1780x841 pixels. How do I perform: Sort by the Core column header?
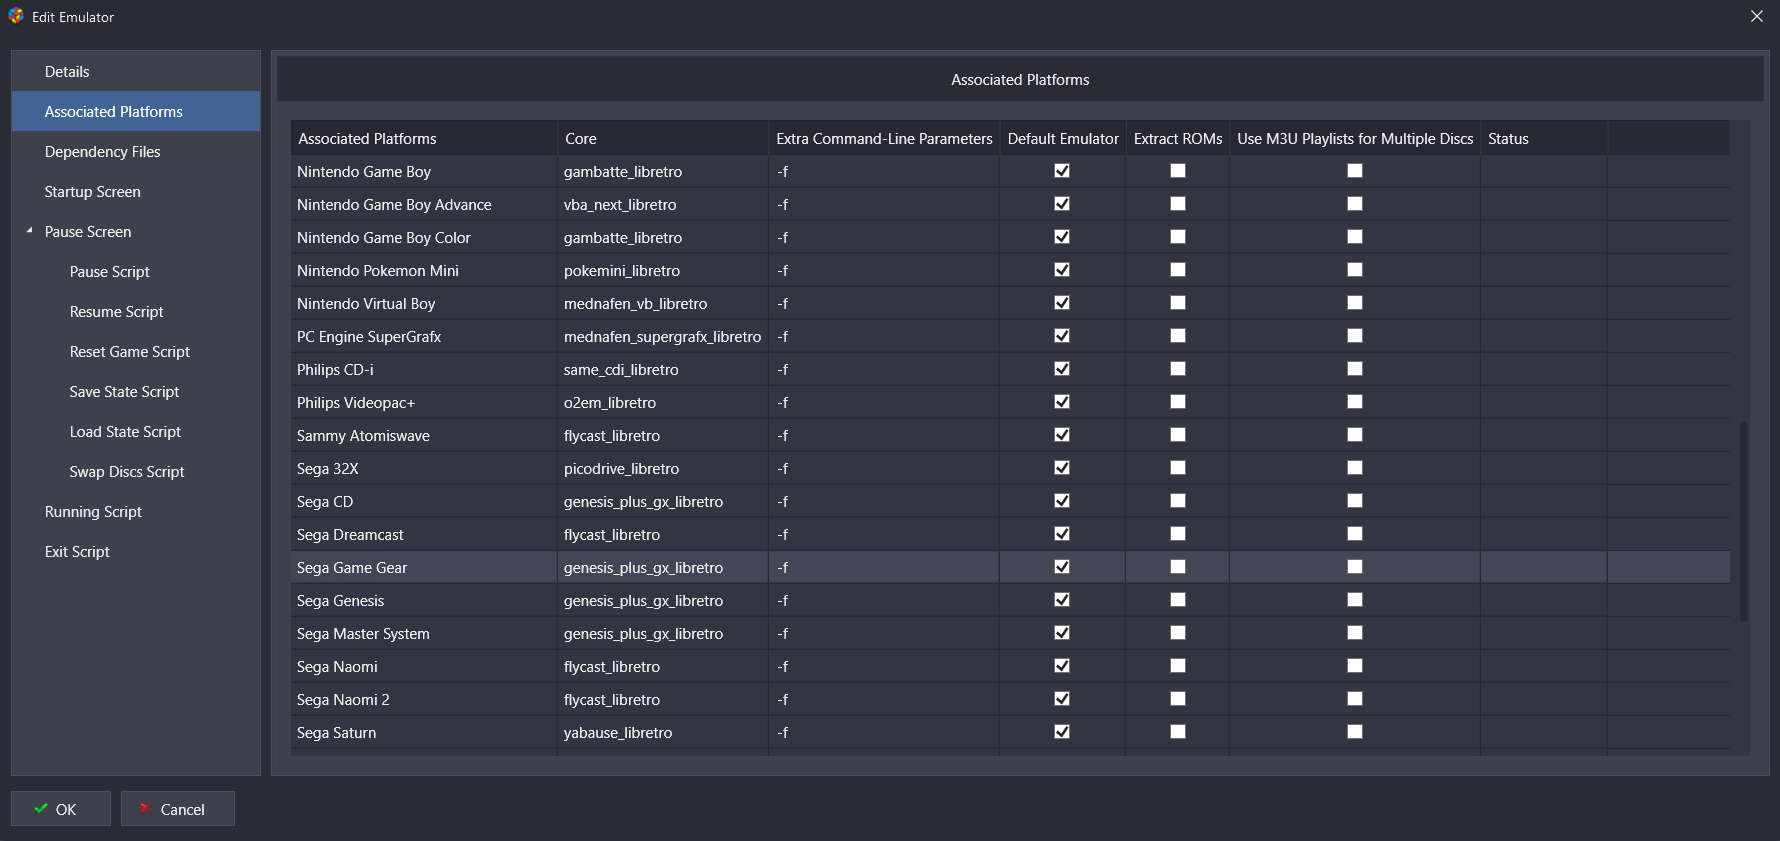point(663,139)
